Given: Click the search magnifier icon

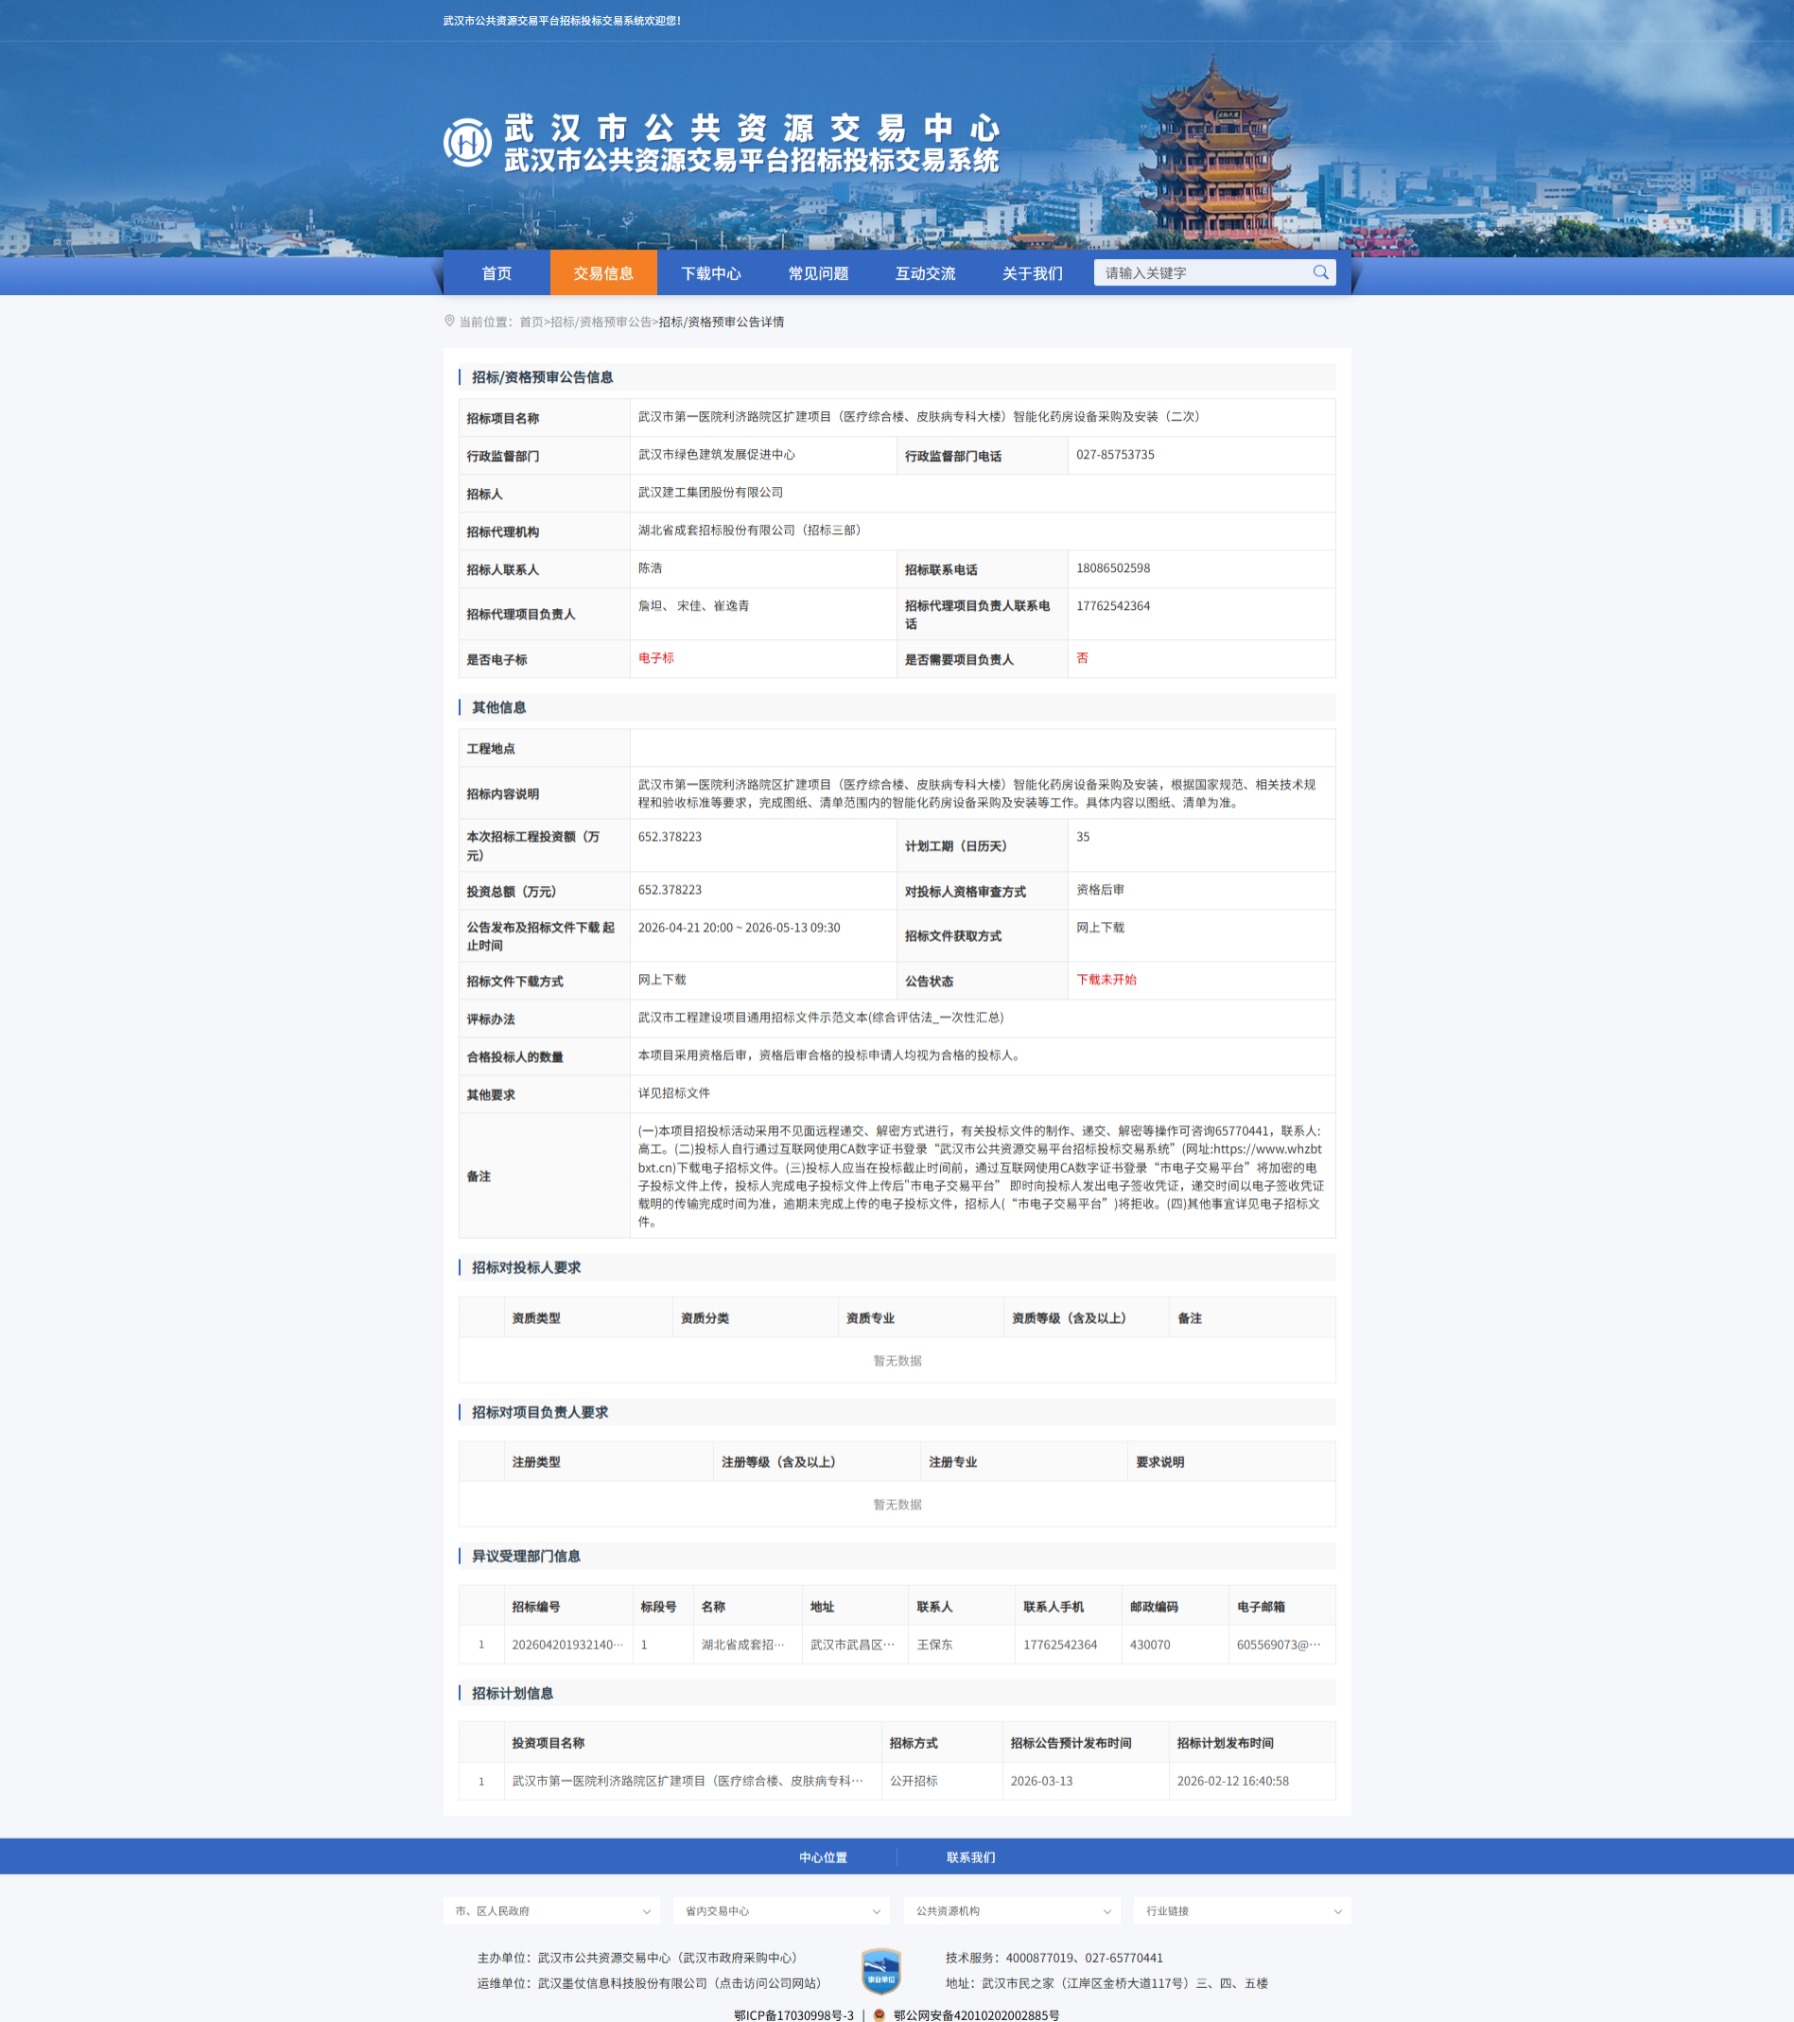Looking at the screenshot, I should point(1320,272).
